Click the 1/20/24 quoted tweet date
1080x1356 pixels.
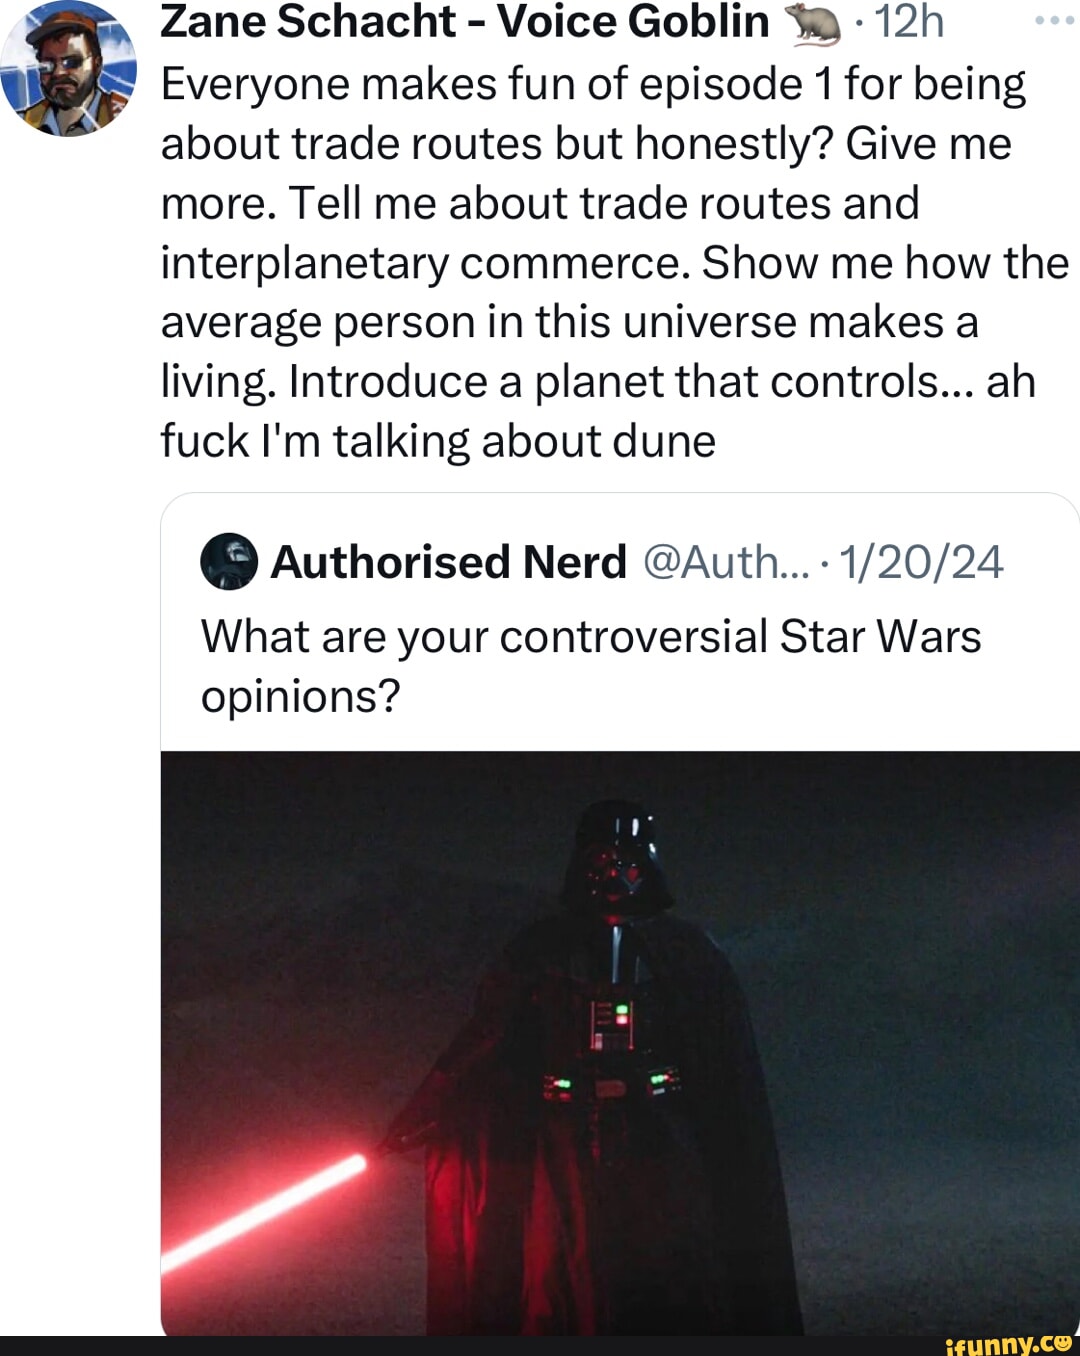(x=921, y=562)
